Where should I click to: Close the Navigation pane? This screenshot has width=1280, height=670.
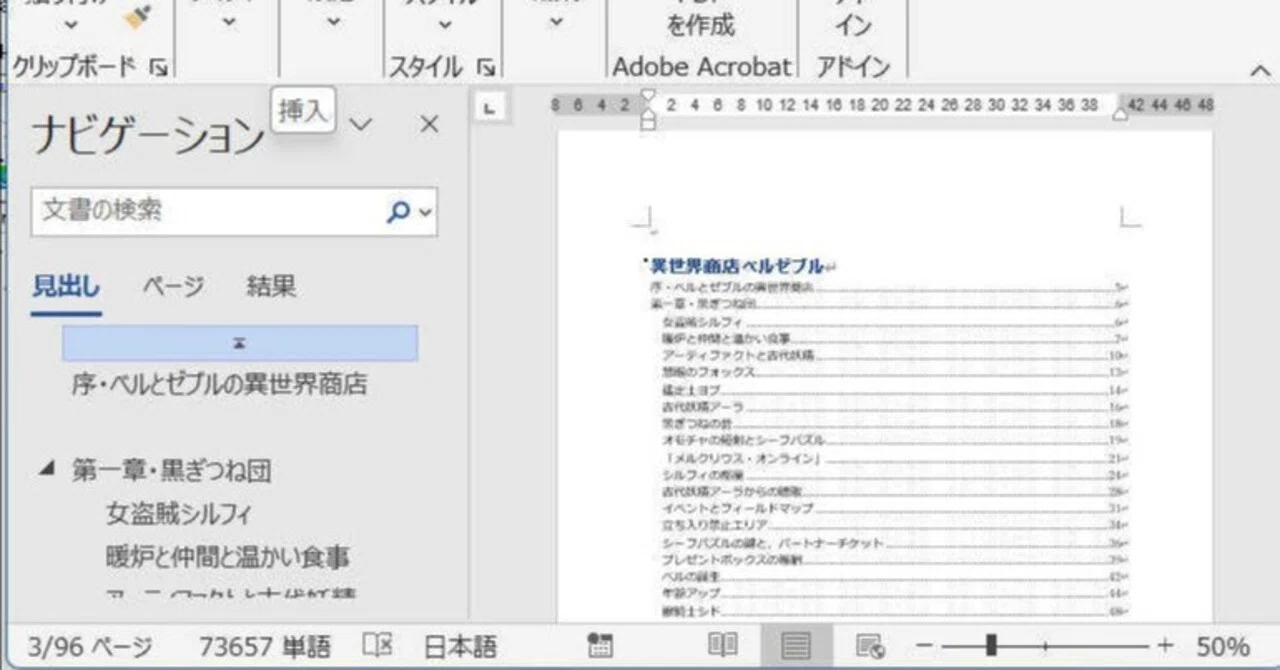pos(429,124)
